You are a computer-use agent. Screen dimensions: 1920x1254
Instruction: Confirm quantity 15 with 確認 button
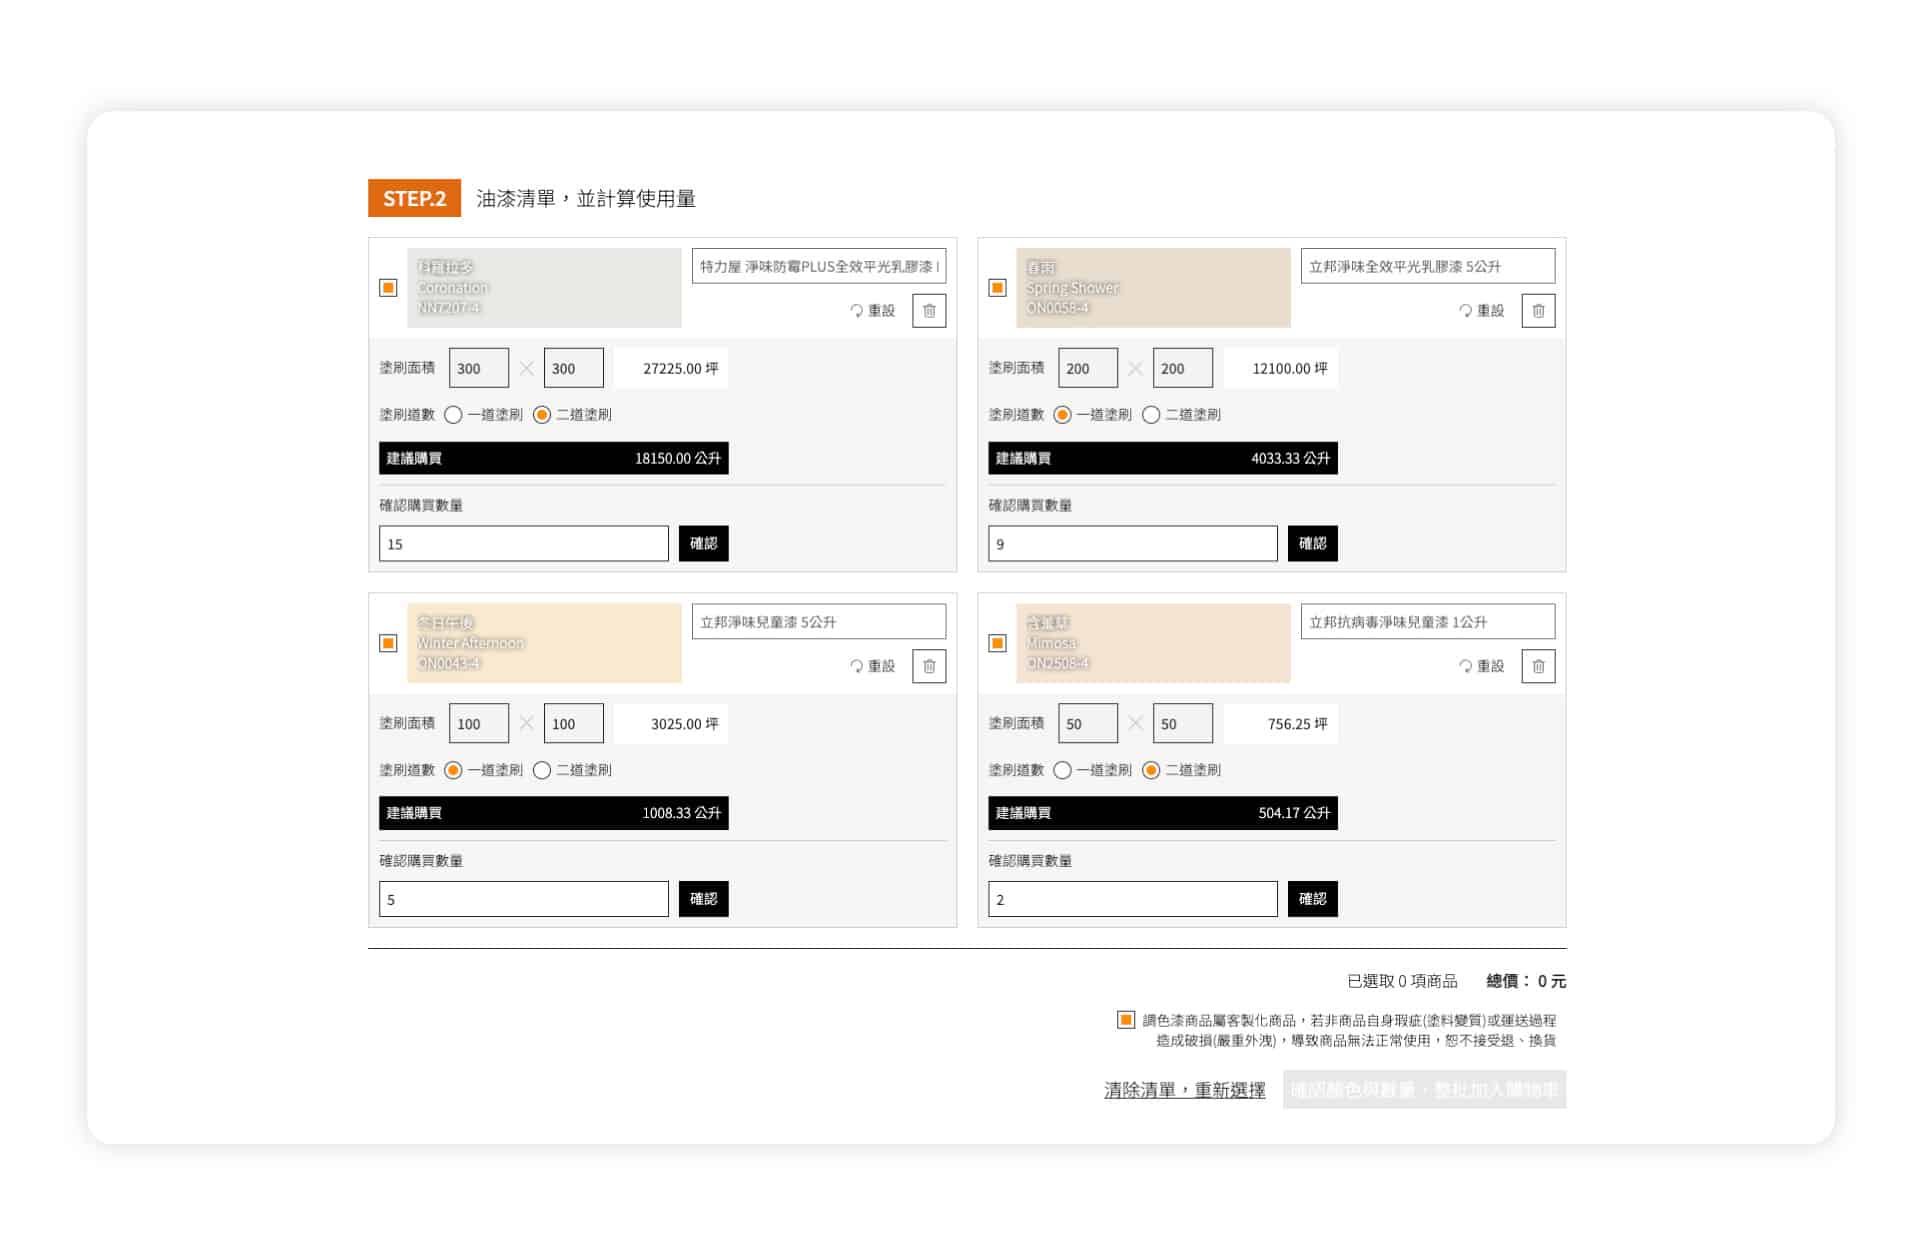(x=703, y=544)
